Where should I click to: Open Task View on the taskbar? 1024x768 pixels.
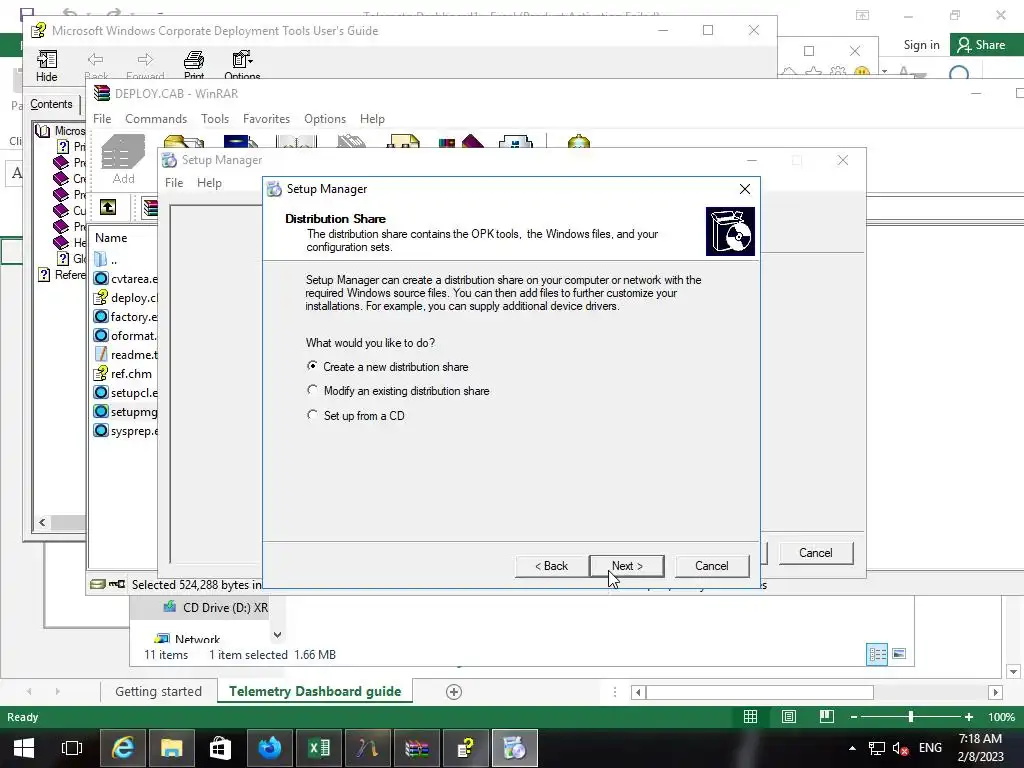pyautogui.click(x=71, y=748)
